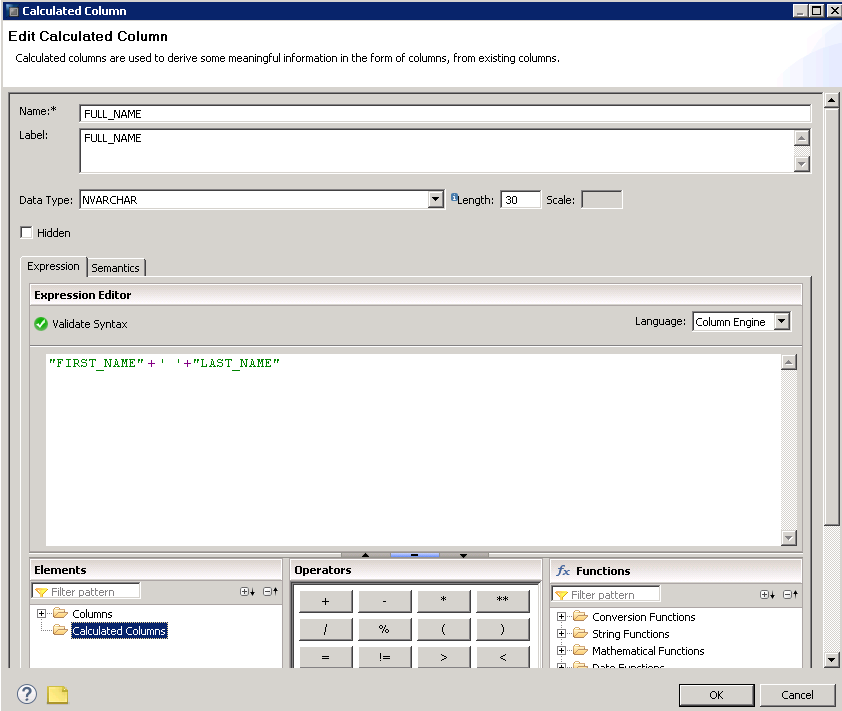Click the Columns folder icon
This screenshot has height=711, width=842.
60,613
